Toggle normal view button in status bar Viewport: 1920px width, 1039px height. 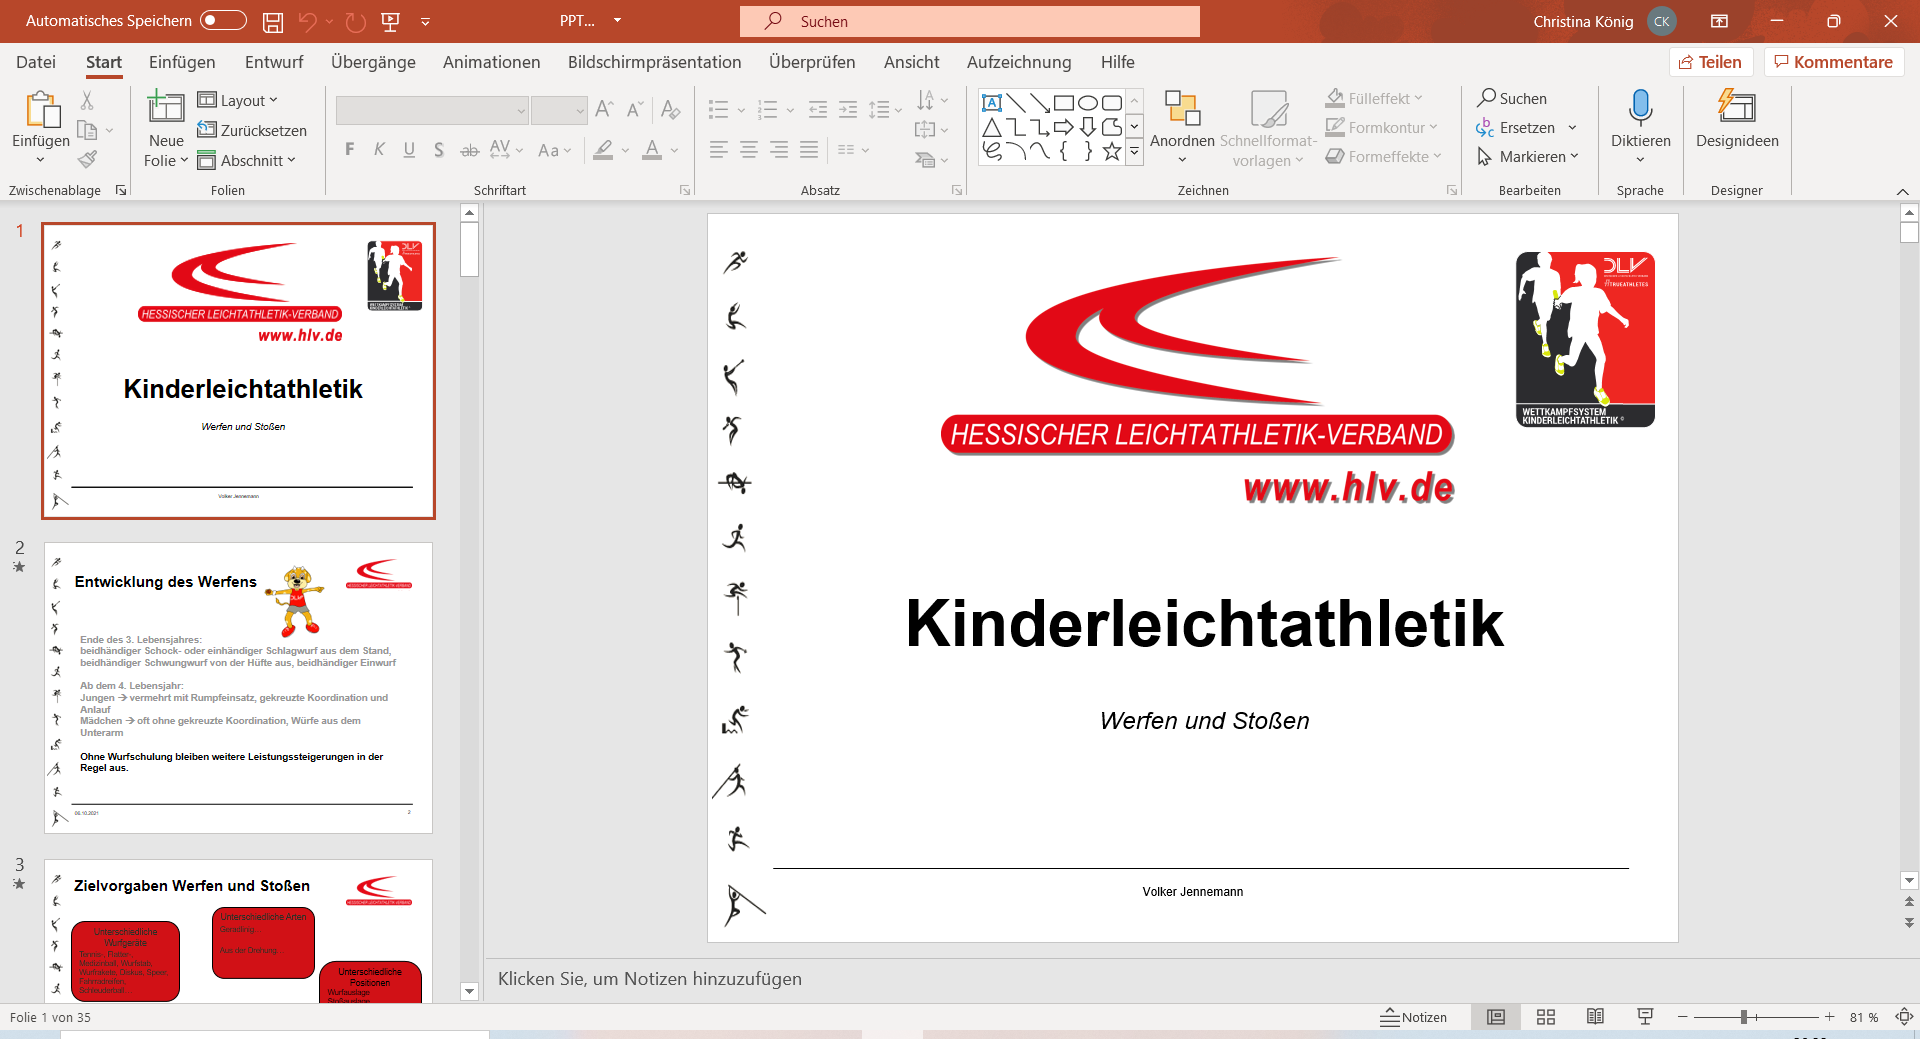[x=1496, y=1017]
